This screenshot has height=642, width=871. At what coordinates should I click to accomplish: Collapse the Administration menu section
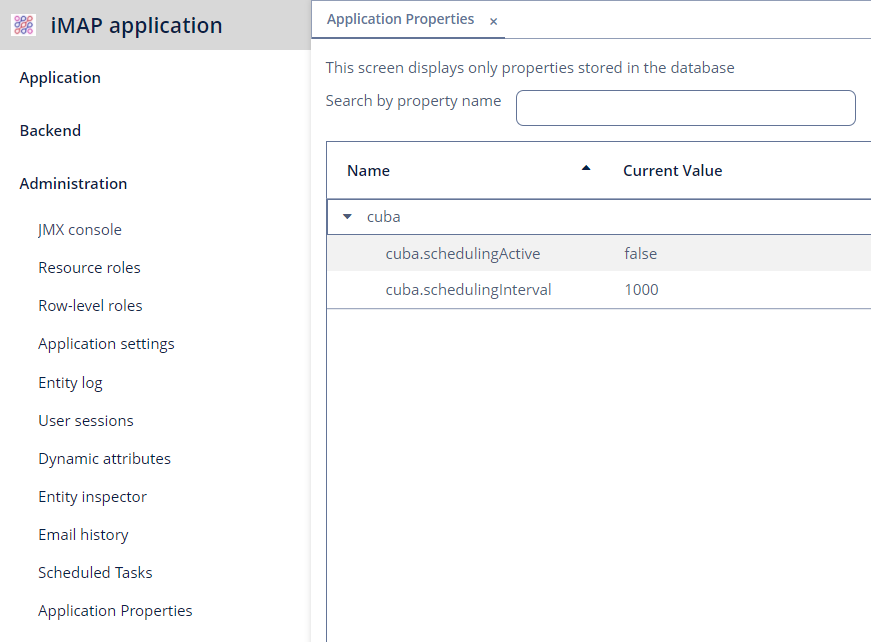[x=73, y=184]
